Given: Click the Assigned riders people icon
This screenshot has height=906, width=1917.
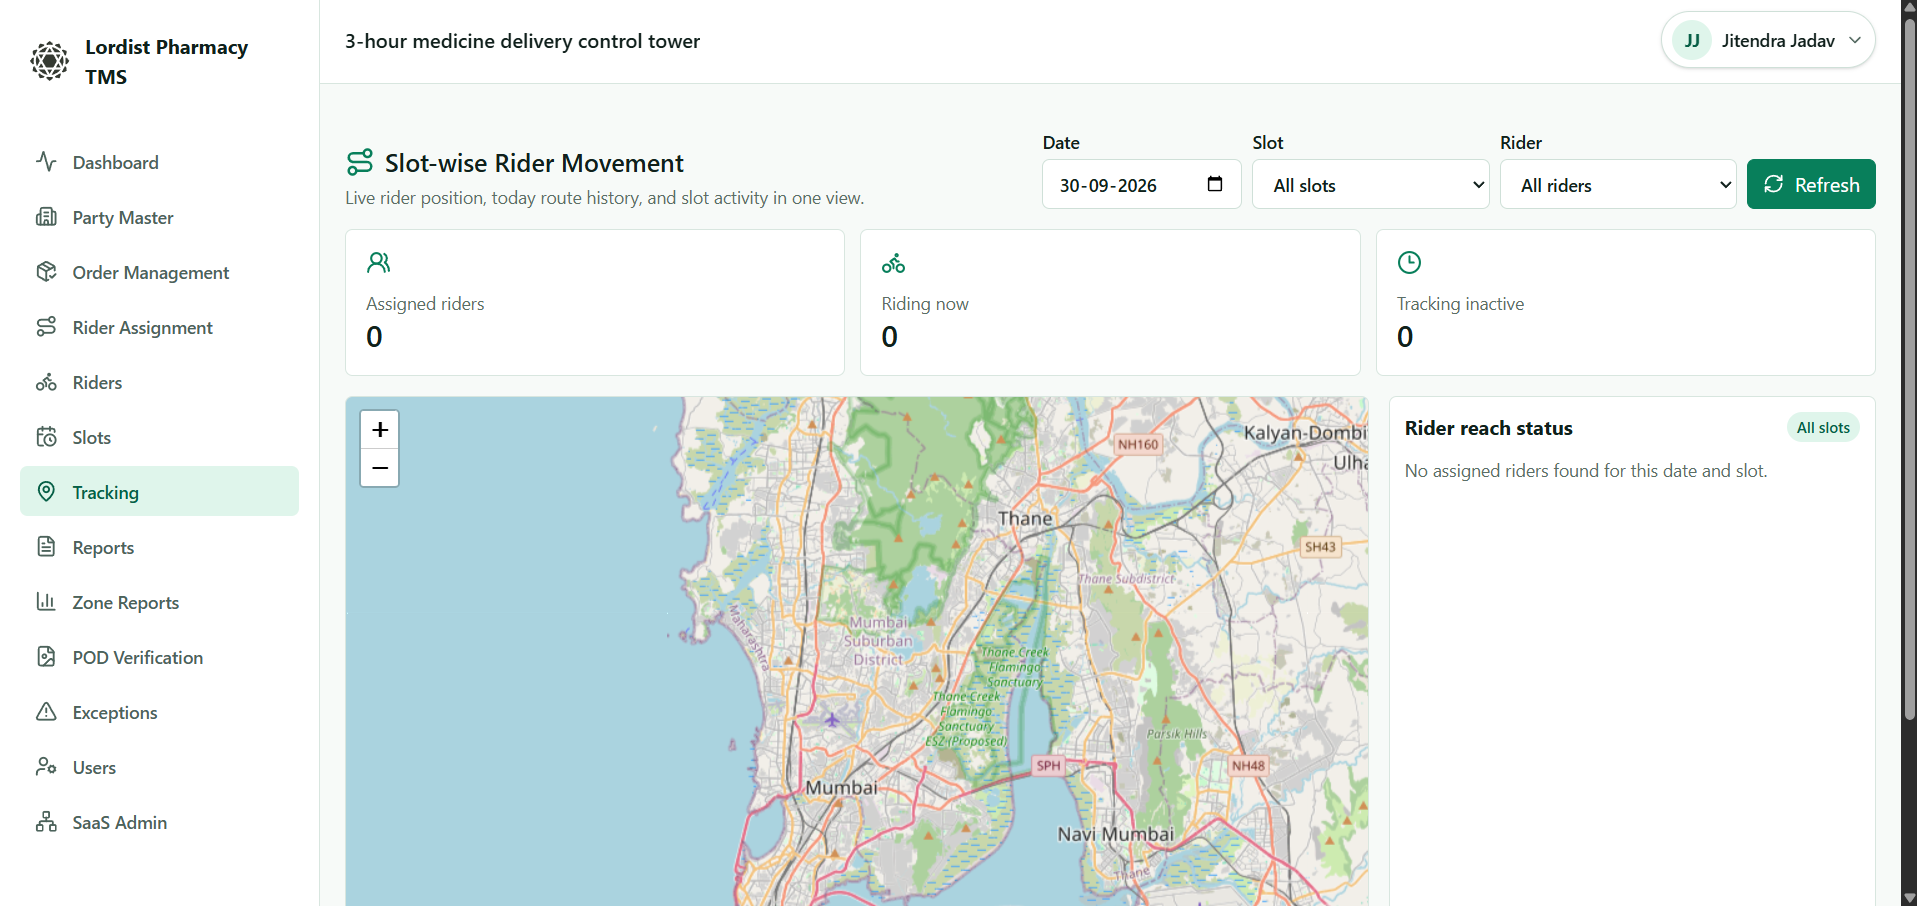Looking at the screenshot, I should coord(379,263).
